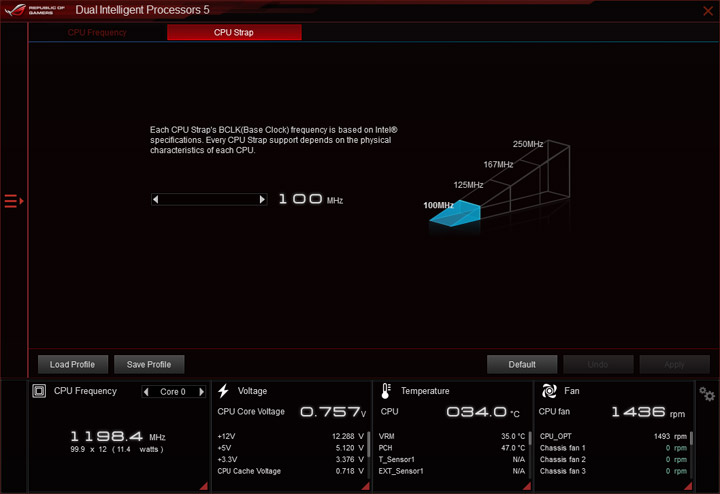Select the 100MHz blue strap segment
Viewport: 720px width, 494px height.
[x=456, y=214]
